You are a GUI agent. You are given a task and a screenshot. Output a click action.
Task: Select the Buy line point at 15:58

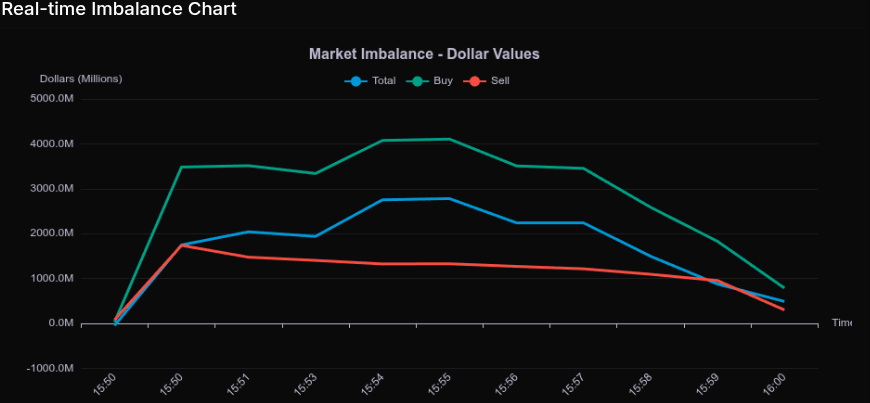[x=650, y=207]
